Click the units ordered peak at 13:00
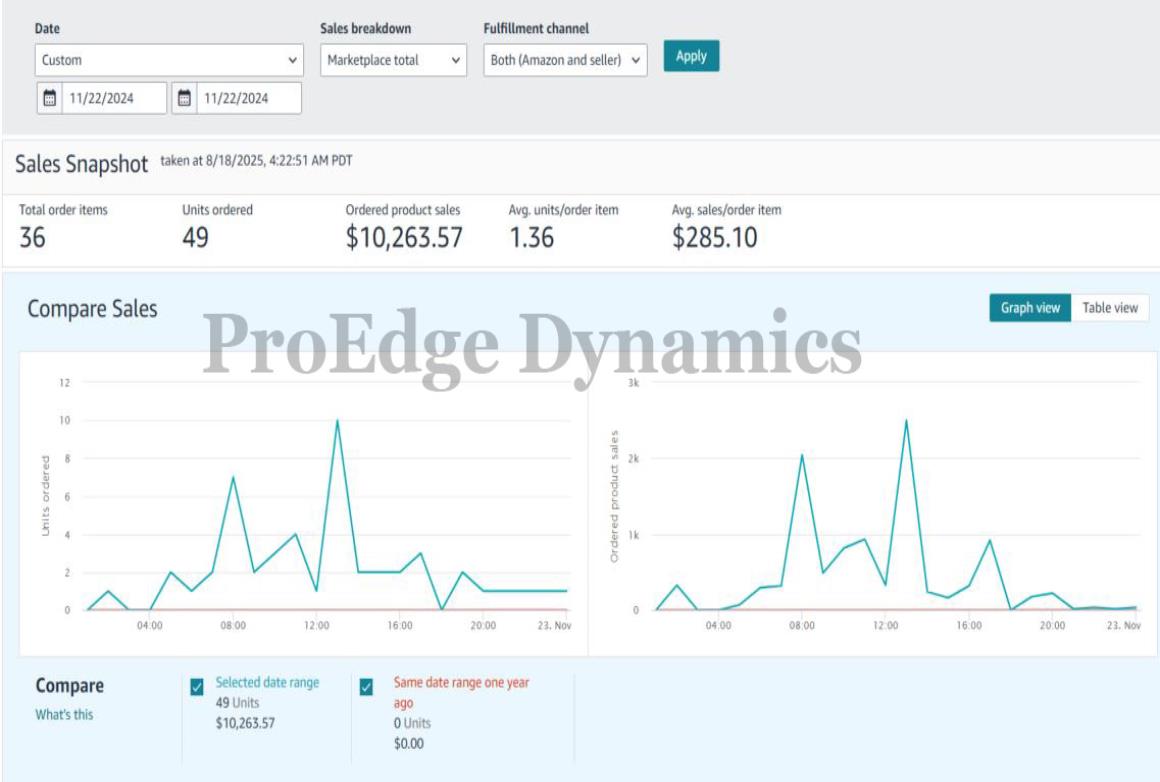The height and width of the screenshot is (782, 1160). (337, 421)
